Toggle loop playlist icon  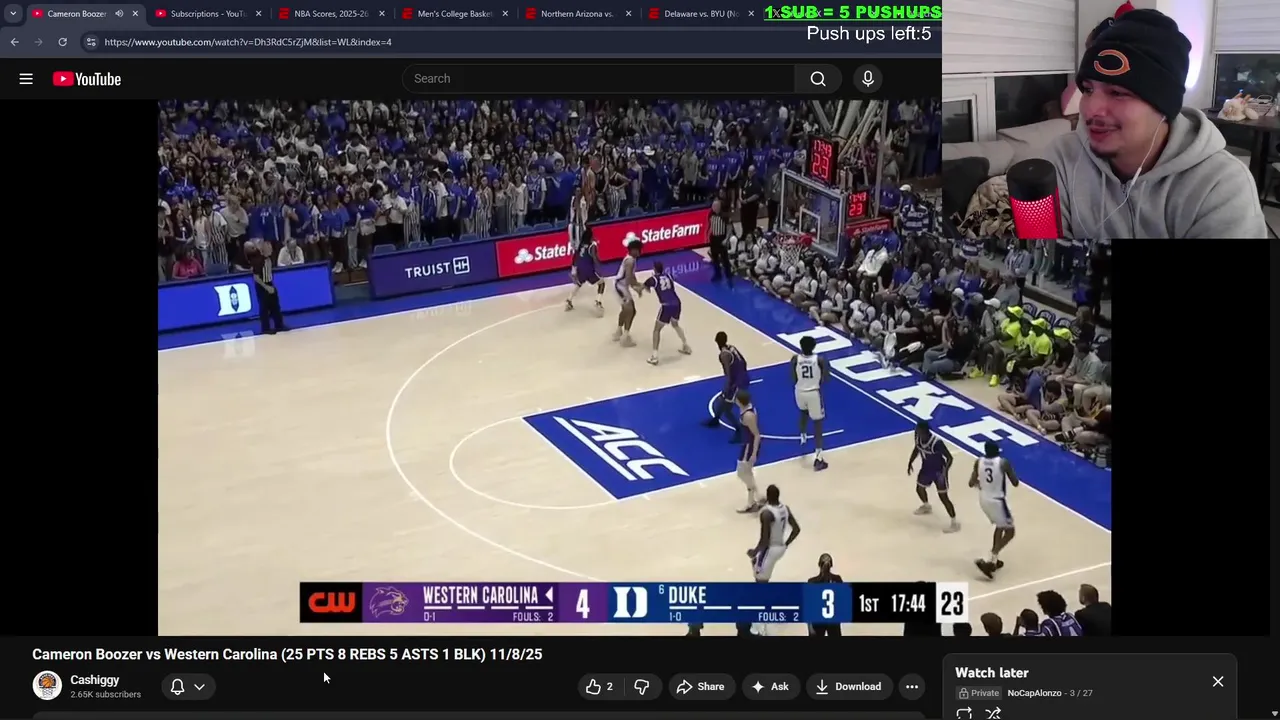pos(964,713)
